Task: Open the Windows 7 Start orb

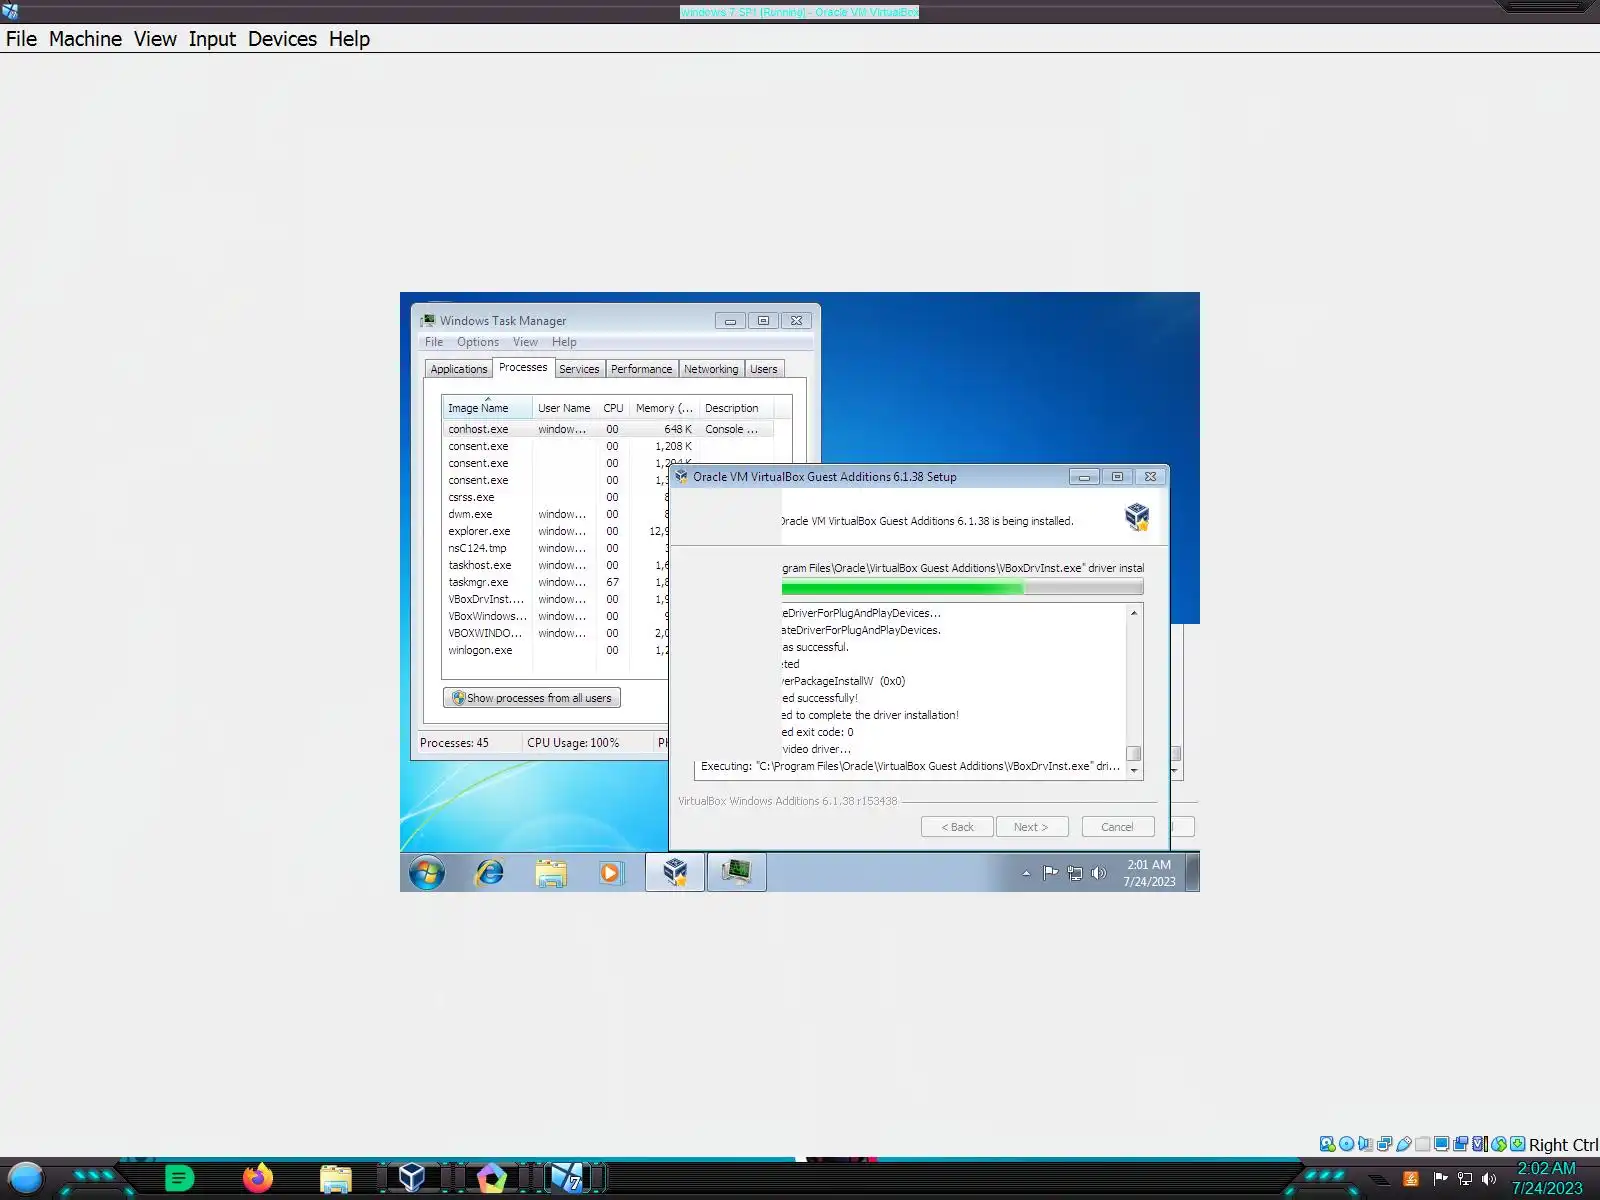Action: click(427, 873)
